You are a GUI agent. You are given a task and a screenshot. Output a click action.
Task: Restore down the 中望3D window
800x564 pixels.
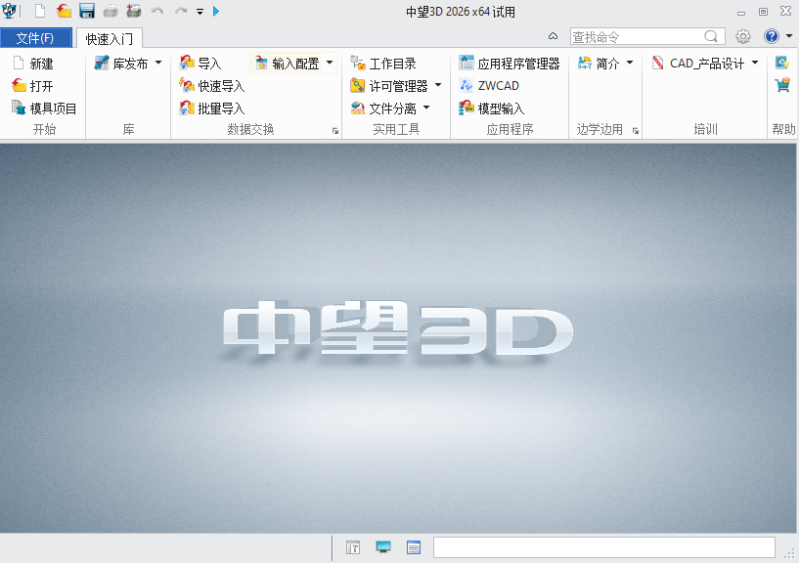pyautogui.click(x=763, y=11)
